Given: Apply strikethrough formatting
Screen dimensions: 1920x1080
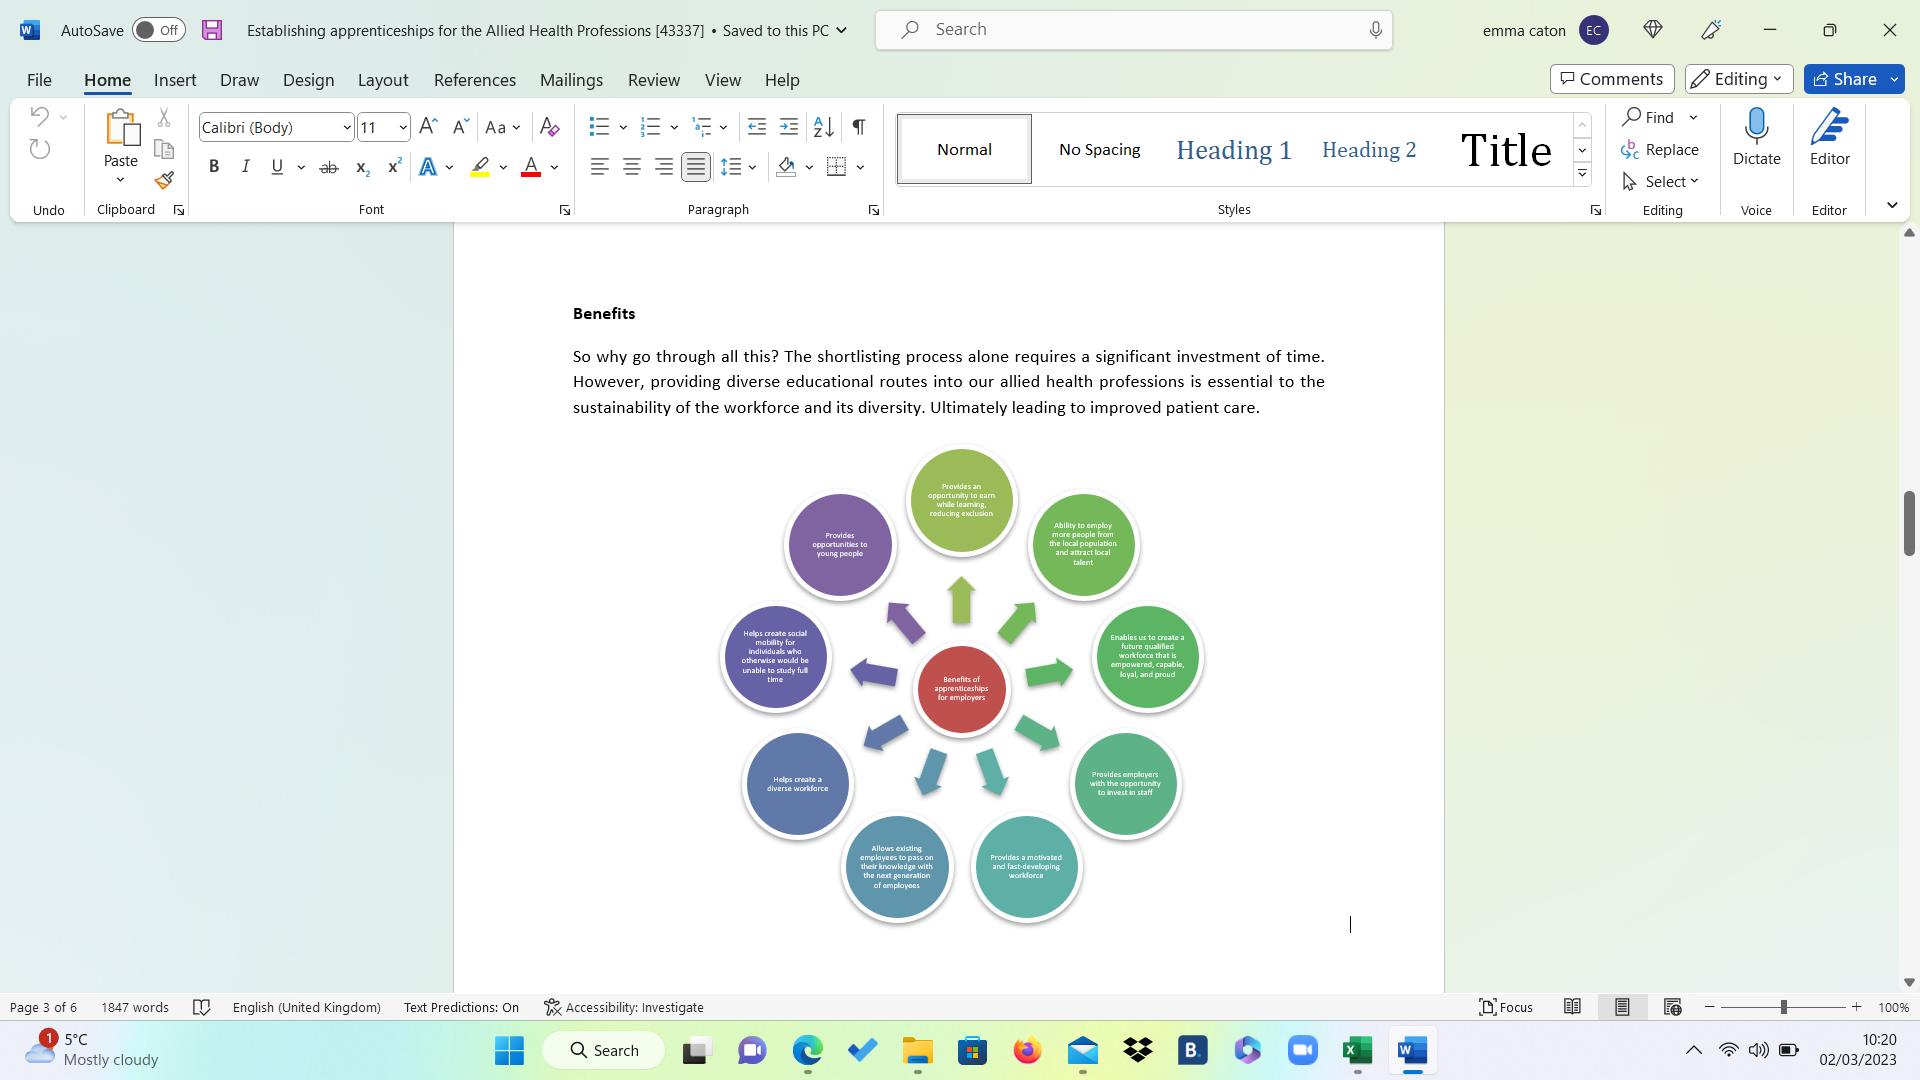Looking at the screenshot, I should point(328,168).
